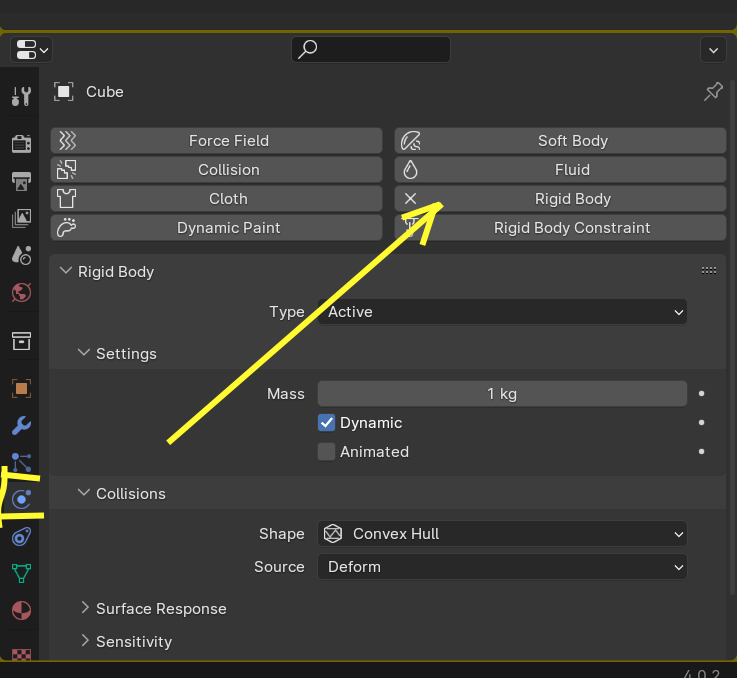This screenshot has height=678, width=737.
Task: Open the View Layer properties tab
Action: (x=21, y=218)
